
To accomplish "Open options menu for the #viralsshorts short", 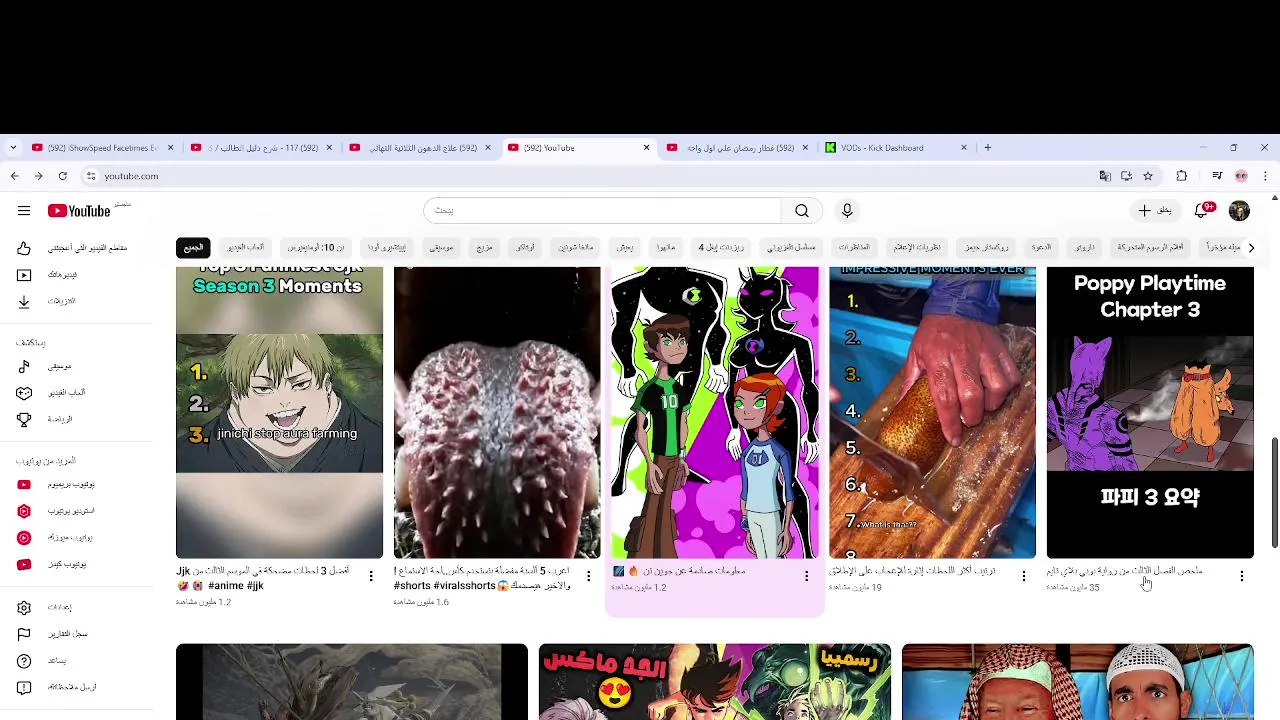I will [588, 576].
